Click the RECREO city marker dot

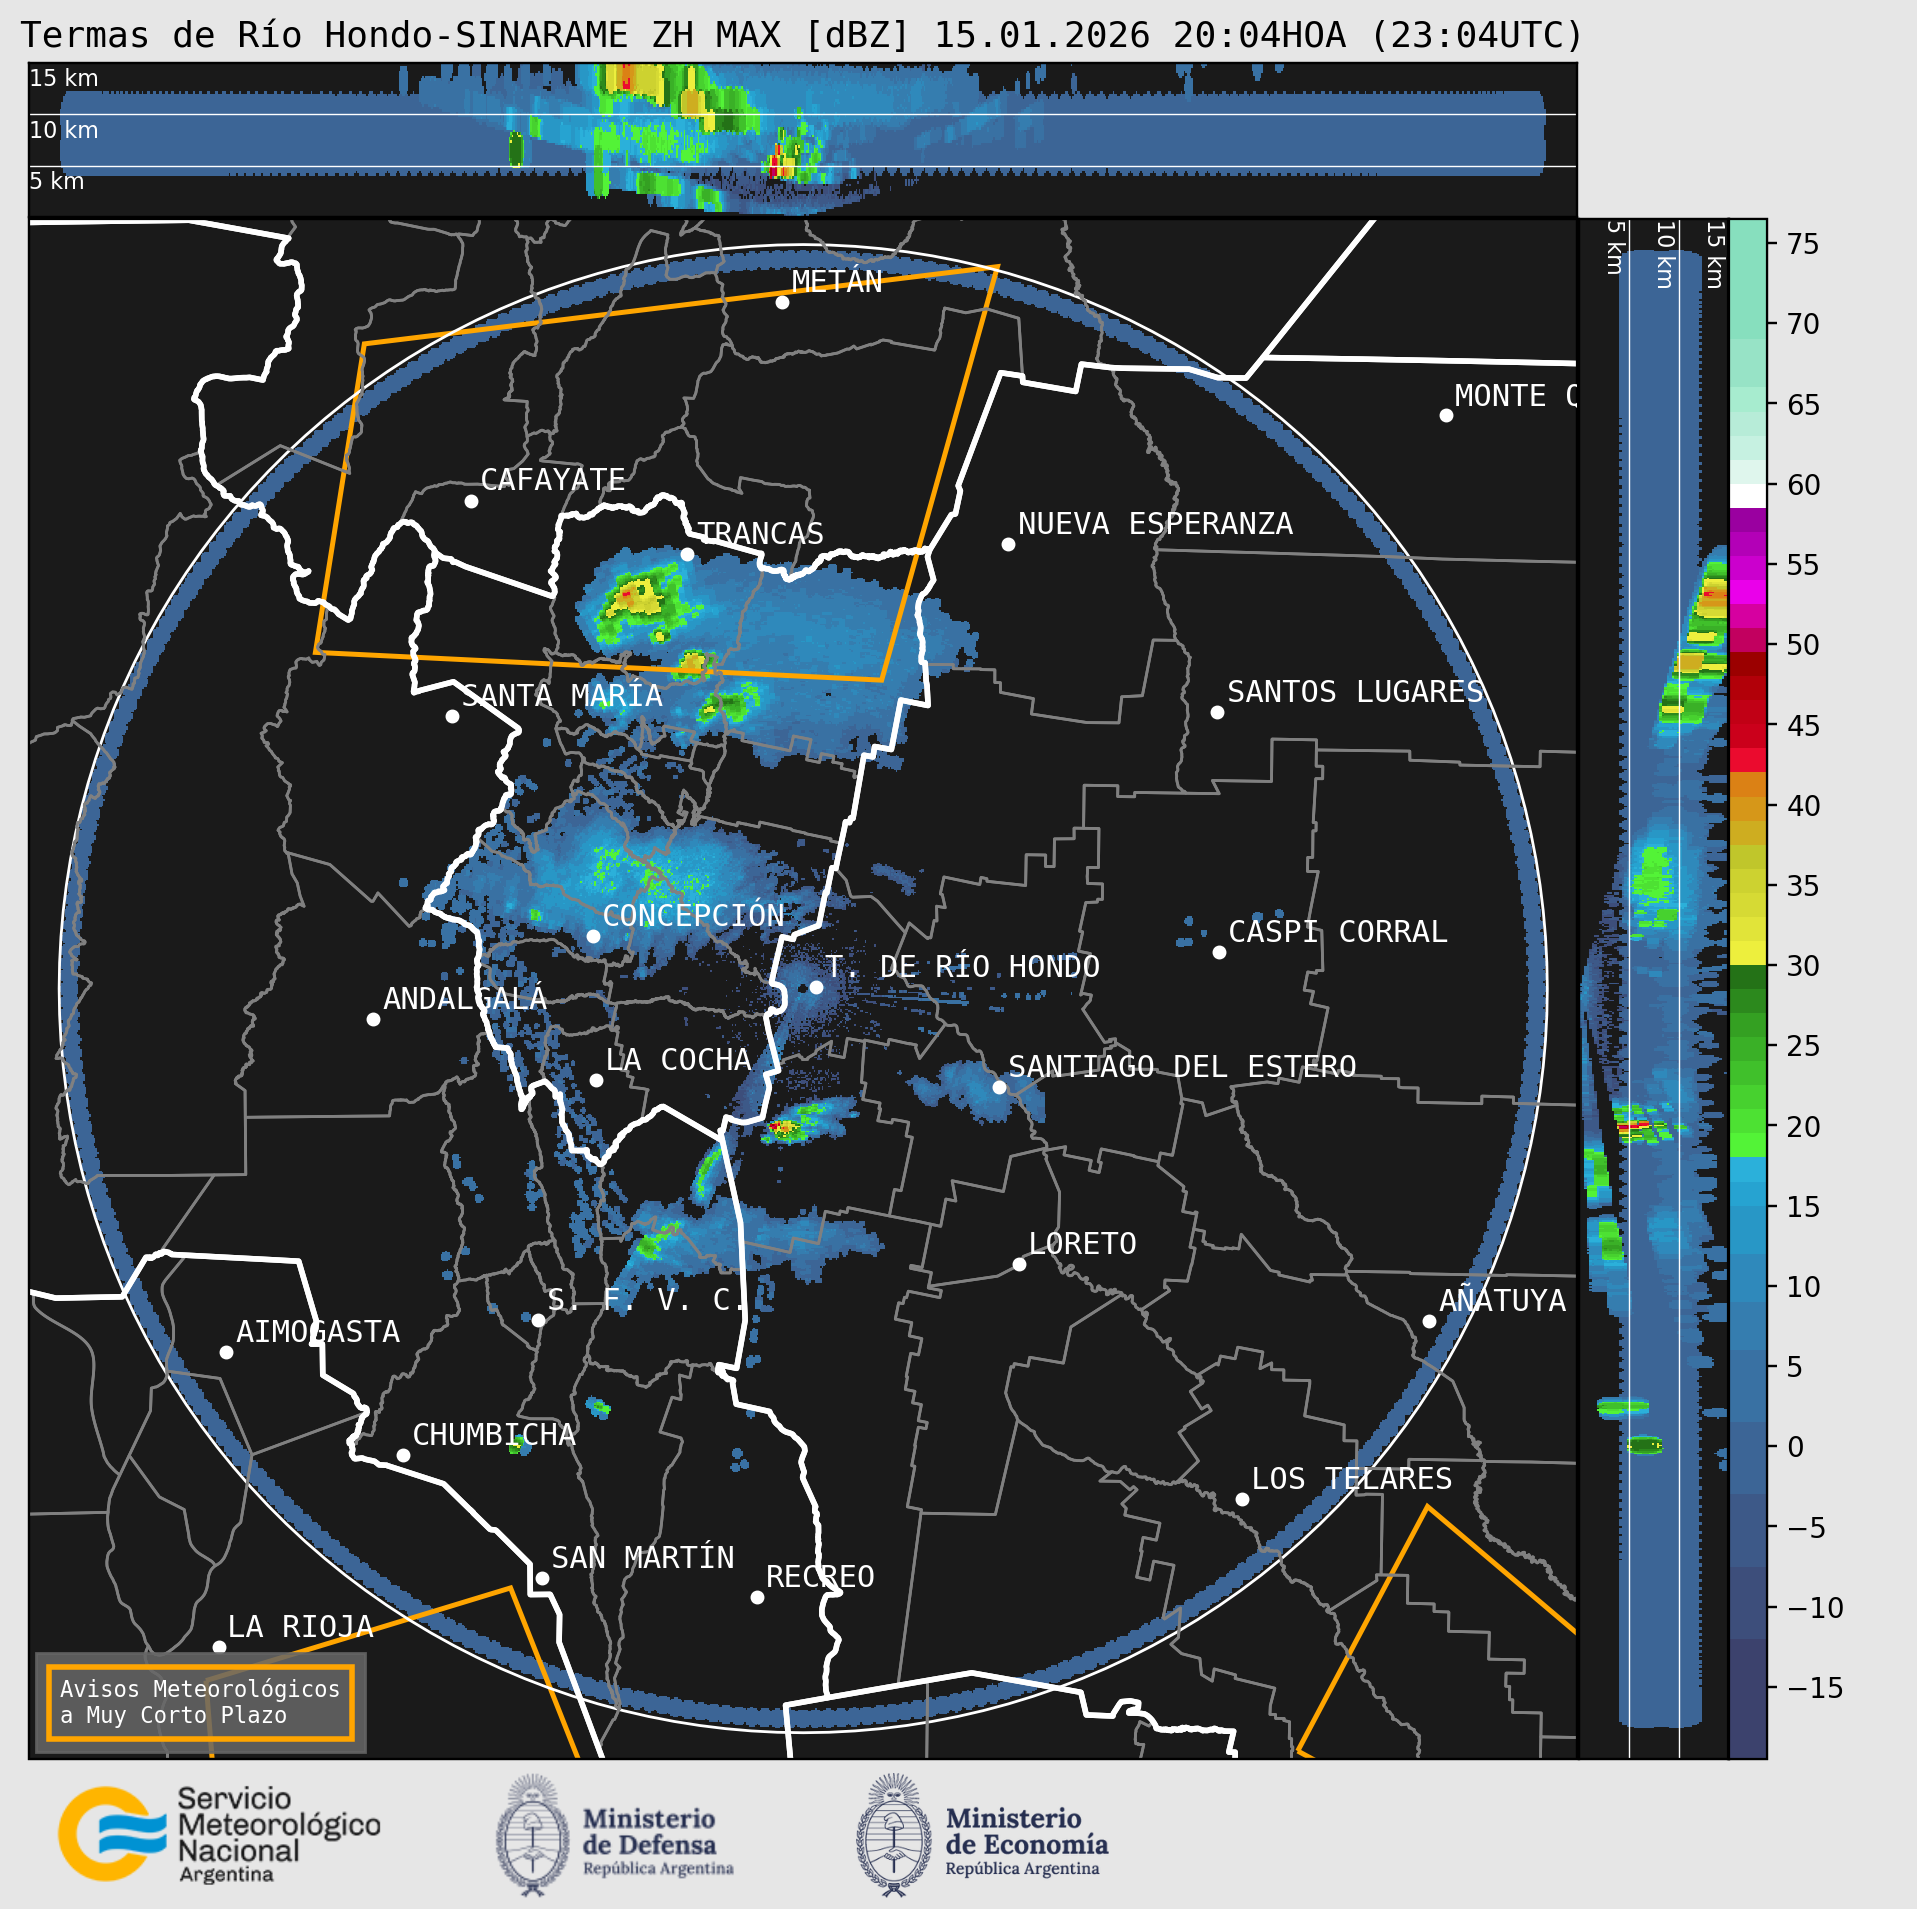[757, 1597]
